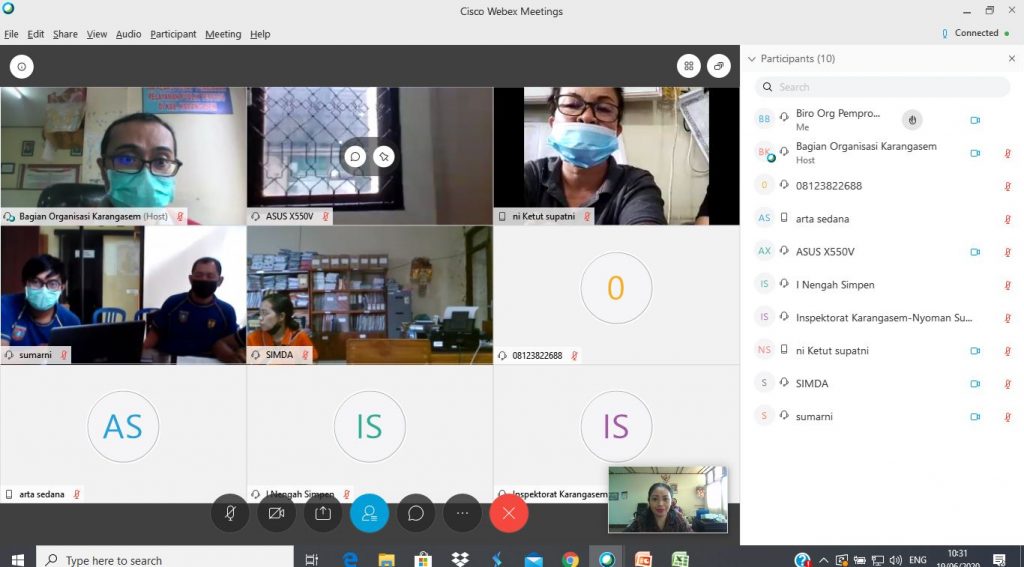Viewport: 1024px width, 567px height.
Task: Click the Share content icon
Action: (323, 513)
